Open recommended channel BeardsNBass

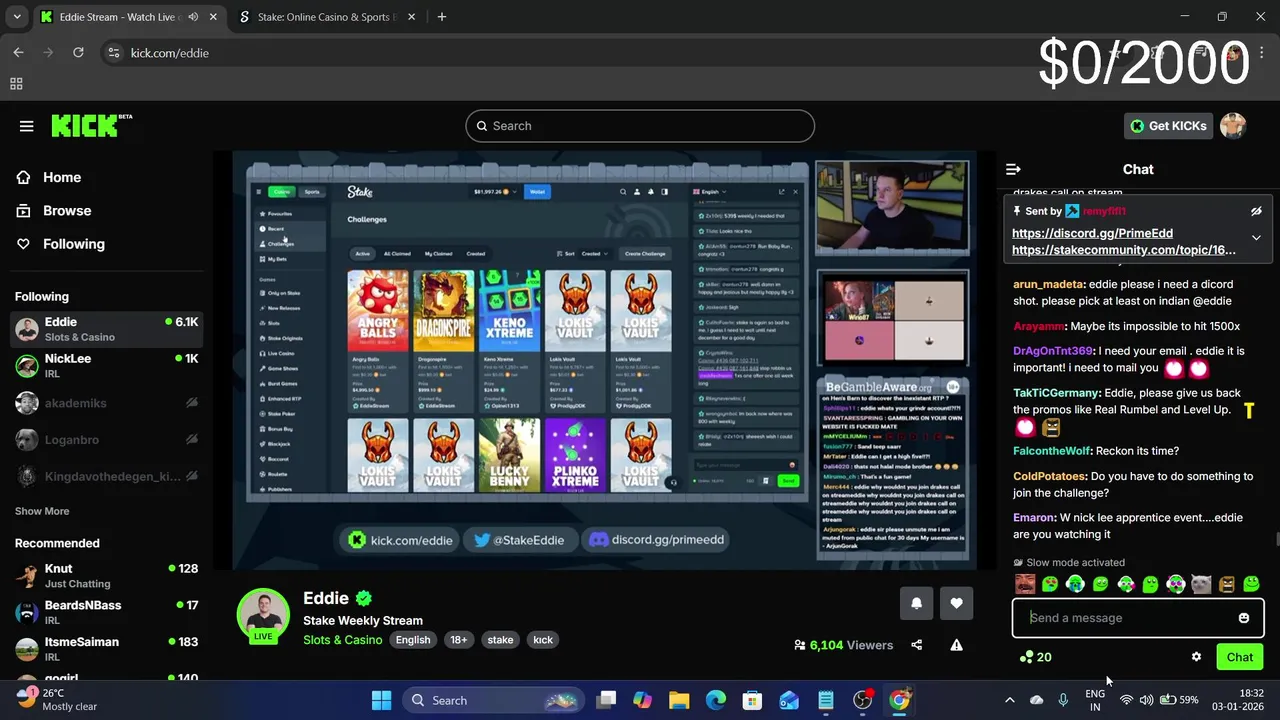click(106, 612)
